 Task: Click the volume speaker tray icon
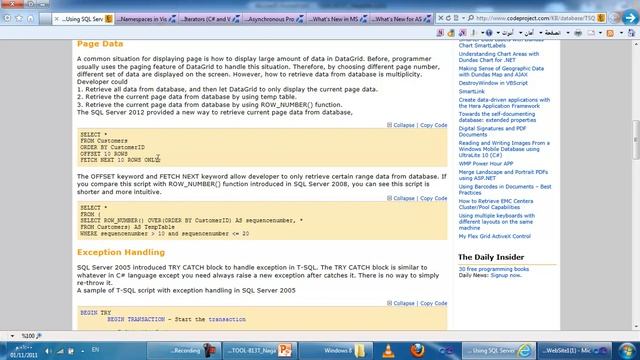point(48,351)
